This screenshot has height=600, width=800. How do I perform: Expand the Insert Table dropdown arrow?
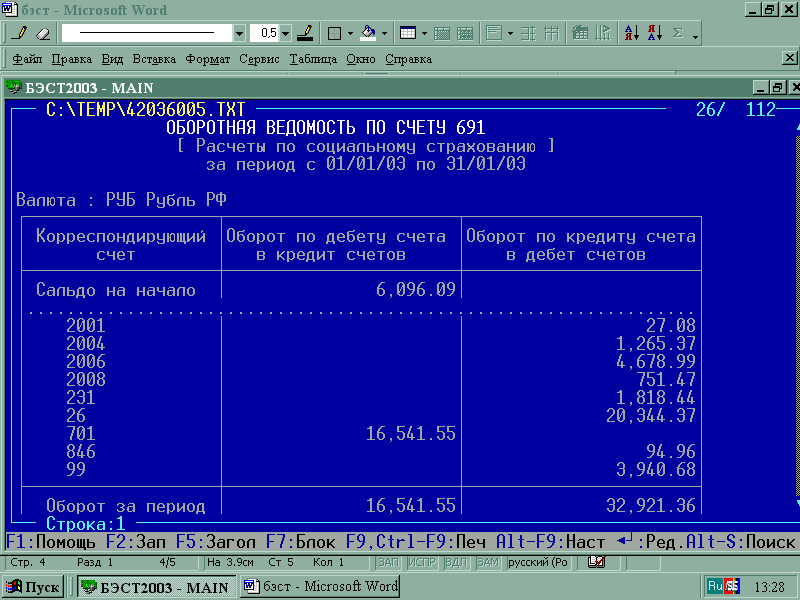click(x=424, y=34)
